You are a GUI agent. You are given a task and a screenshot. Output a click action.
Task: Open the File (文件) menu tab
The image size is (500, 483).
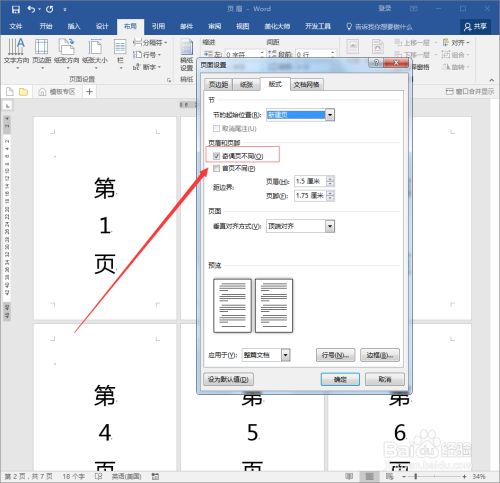pyautogui.click(x=16, y=26)
